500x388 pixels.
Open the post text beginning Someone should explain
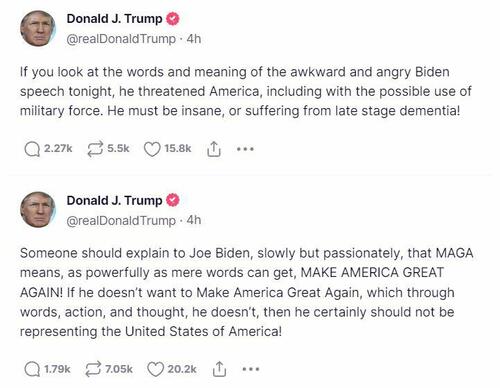click(247, 292)
